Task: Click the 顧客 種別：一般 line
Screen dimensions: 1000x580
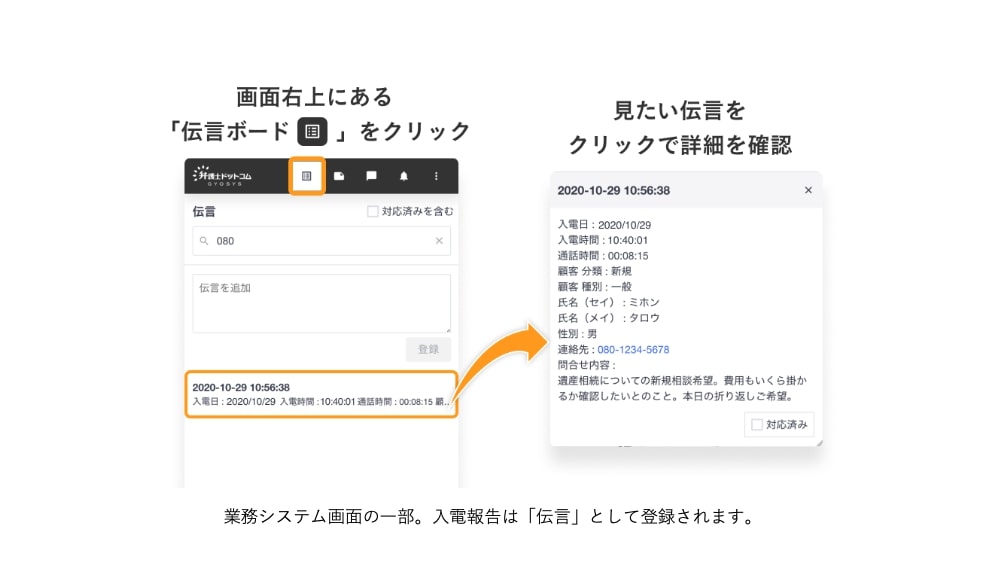Action: coord(594,286)
